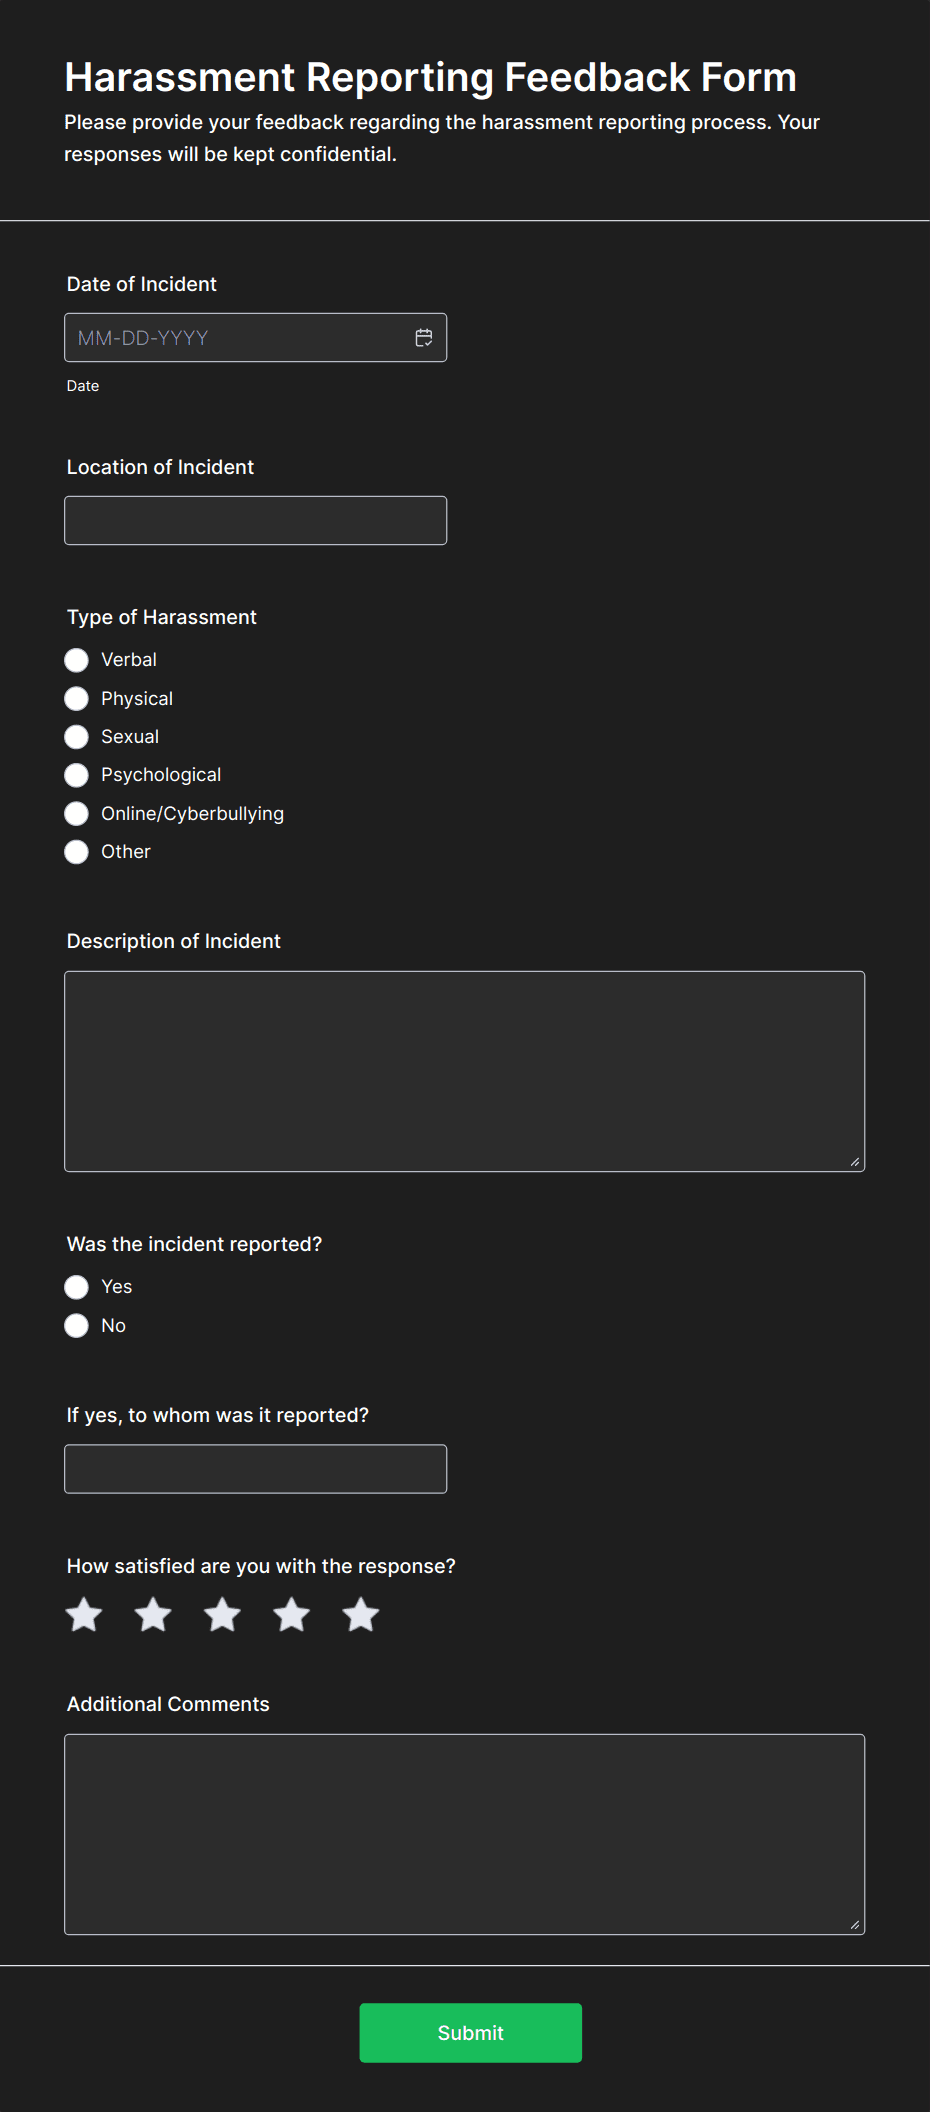Viewport: 930px width, 2112px height.
Task: Select Online/Cyberbullying radio button
Action: [77, 814]
